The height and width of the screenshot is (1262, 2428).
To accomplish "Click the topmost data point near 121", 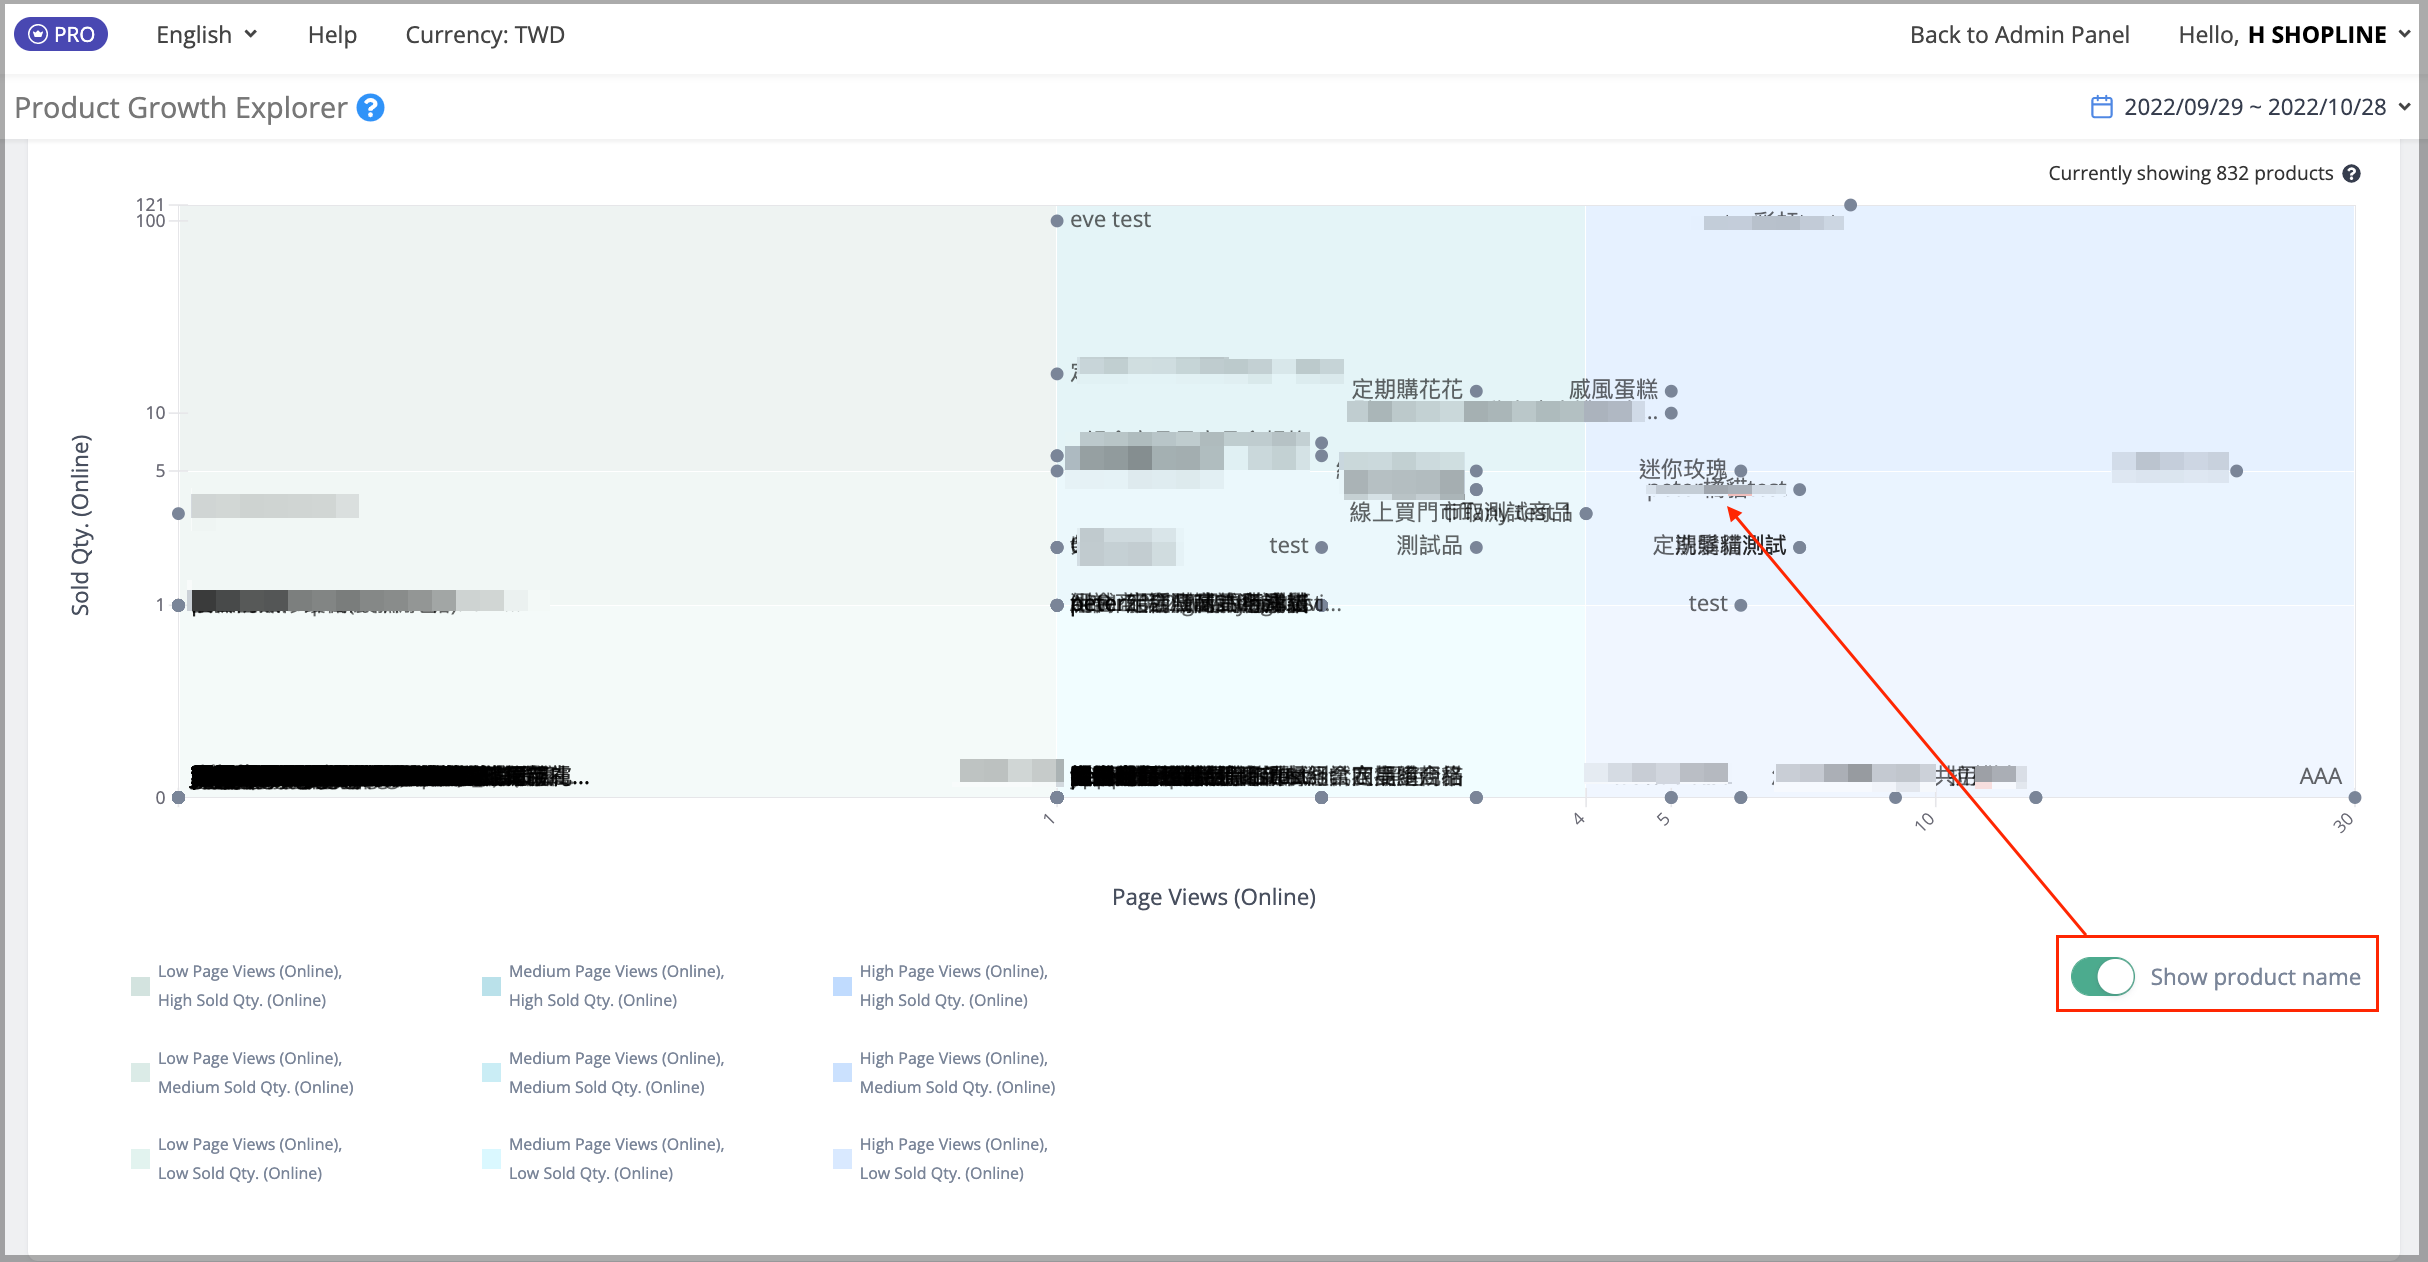I will [x=1851, y=205].
